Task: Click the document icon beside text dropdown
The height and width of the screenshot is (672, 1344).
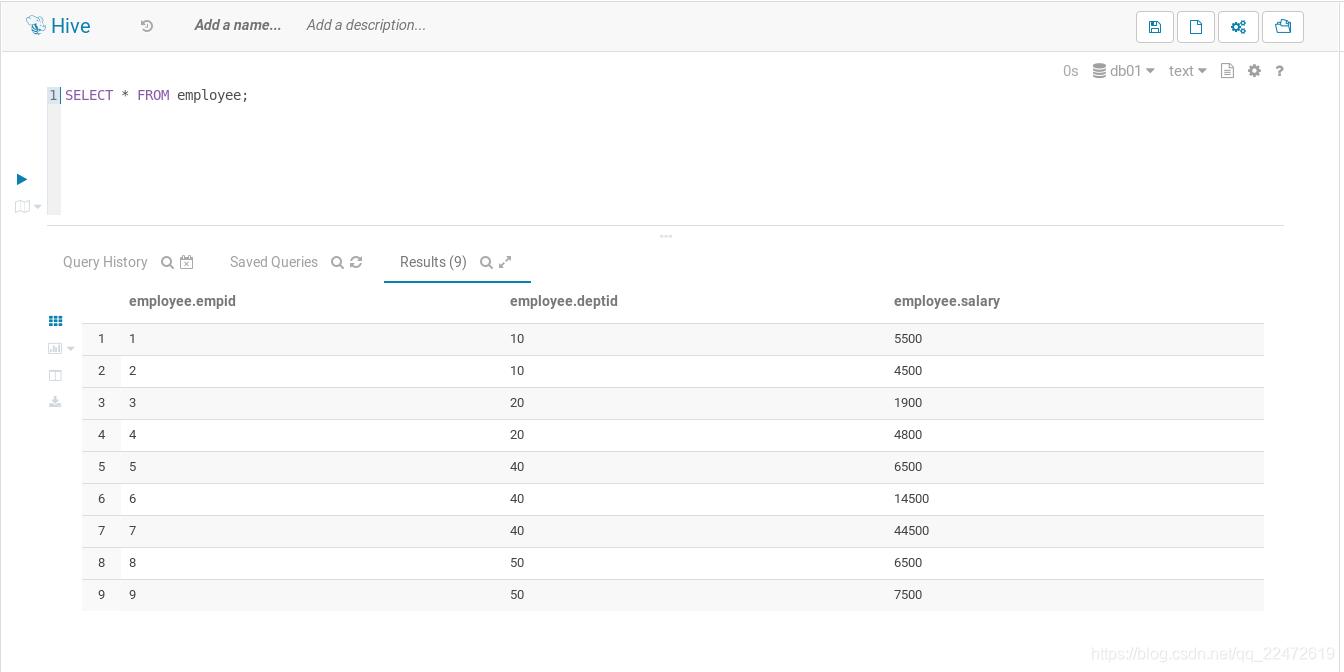Action: click(x=1227, y=71)
